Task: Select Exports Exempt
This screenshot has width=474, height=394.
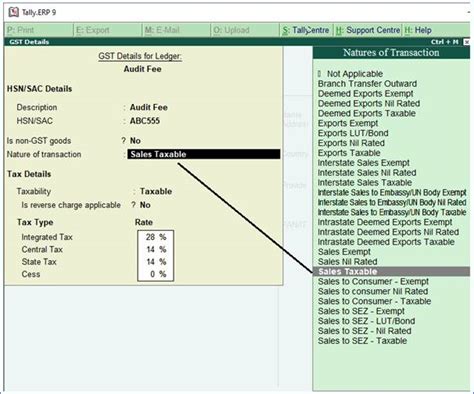Action: (x=348, y=123)
